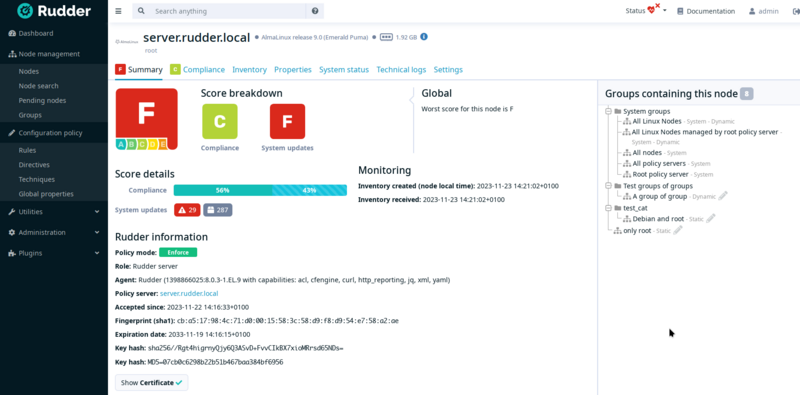The height and width of the screenshot is (395, 800).
Task: Open the System status tab
Action: 344,69
